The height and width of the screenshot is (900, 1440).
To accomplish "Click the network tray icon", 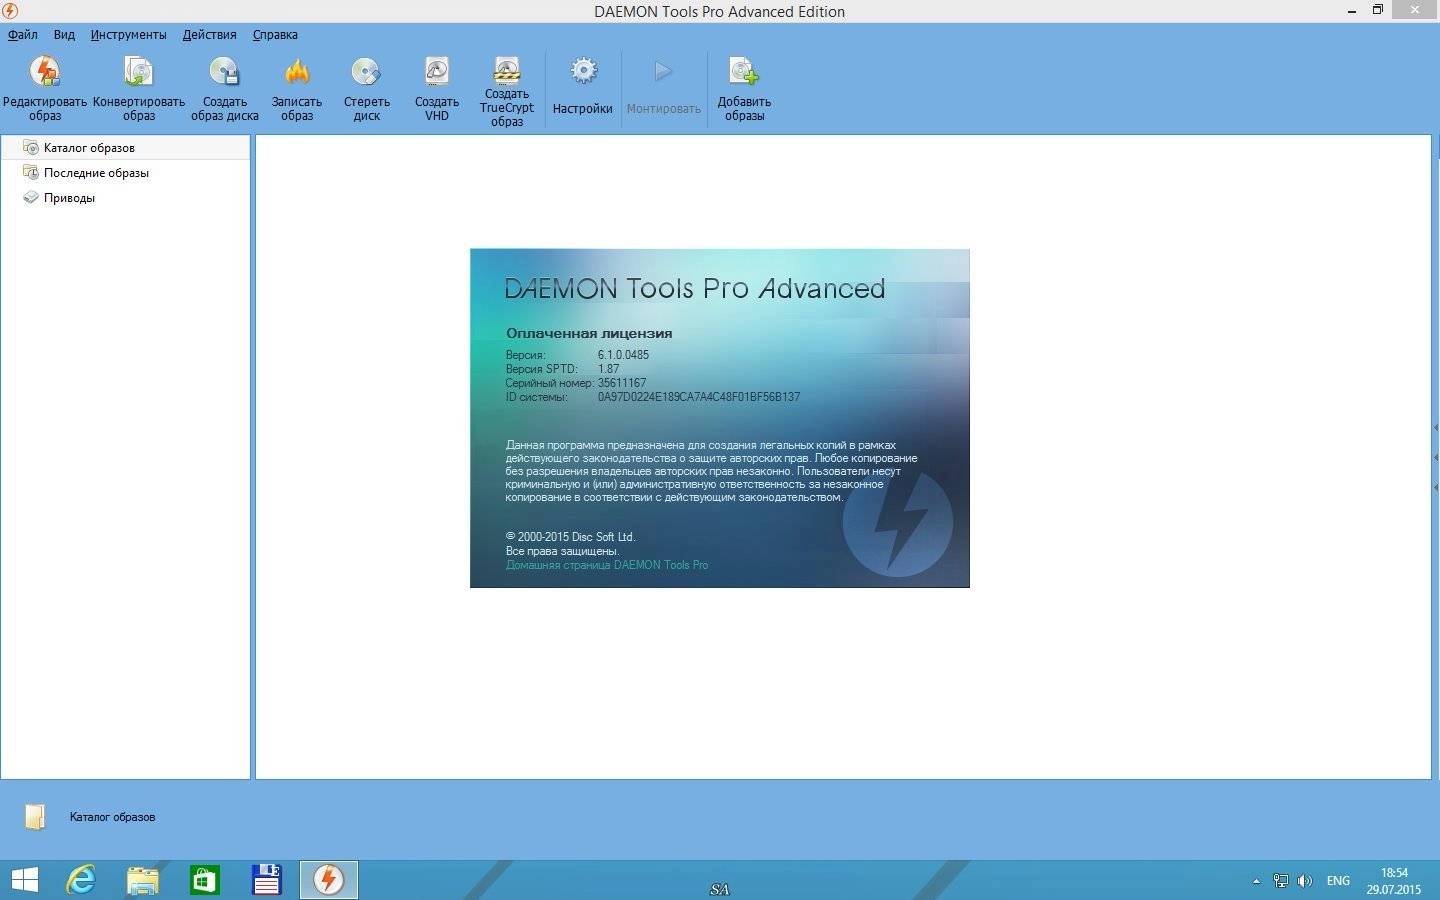I will pos(1281,881).
